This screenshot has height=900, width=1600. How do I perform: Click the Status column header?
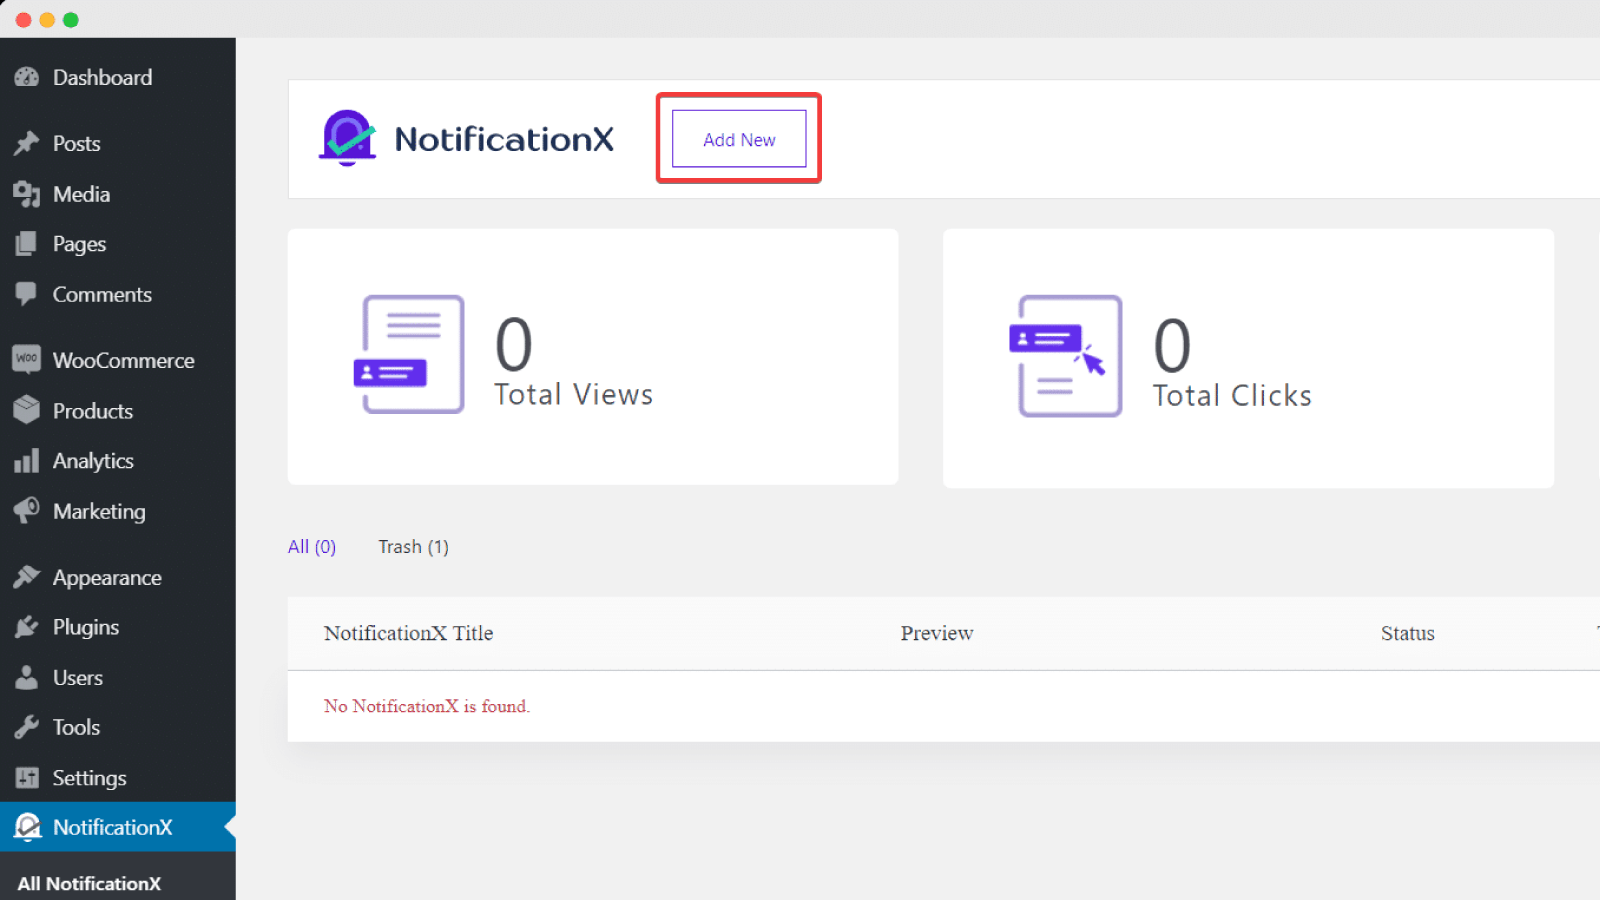(x=1408, y=633)
